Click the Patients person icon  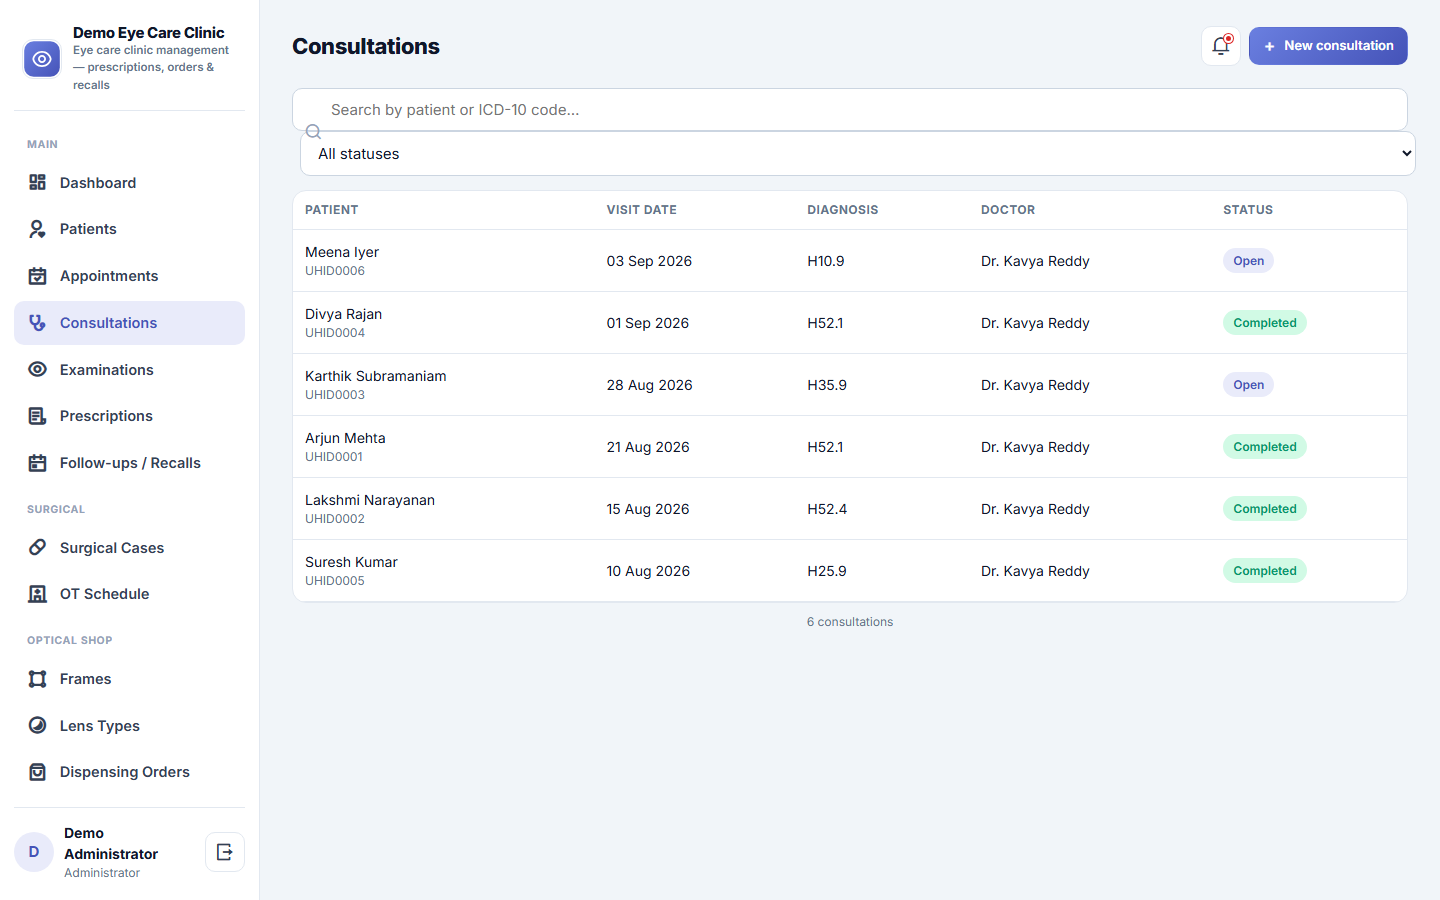coord(38,229)
